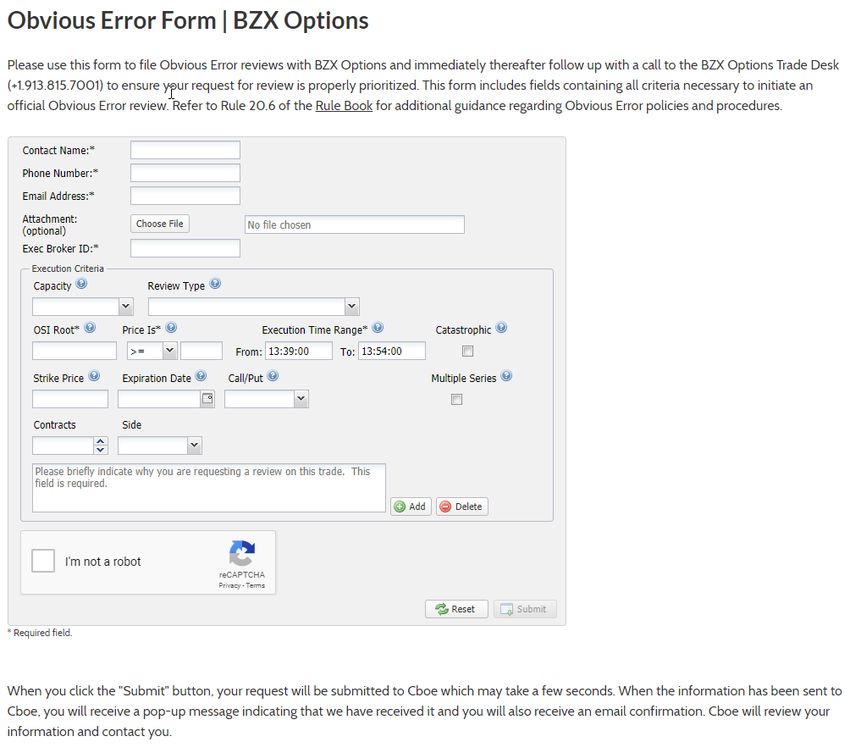Tick the Catastrophic checkbox
Image resolution: width=850 pixels, height=753 pixels.
click(467, 351)
